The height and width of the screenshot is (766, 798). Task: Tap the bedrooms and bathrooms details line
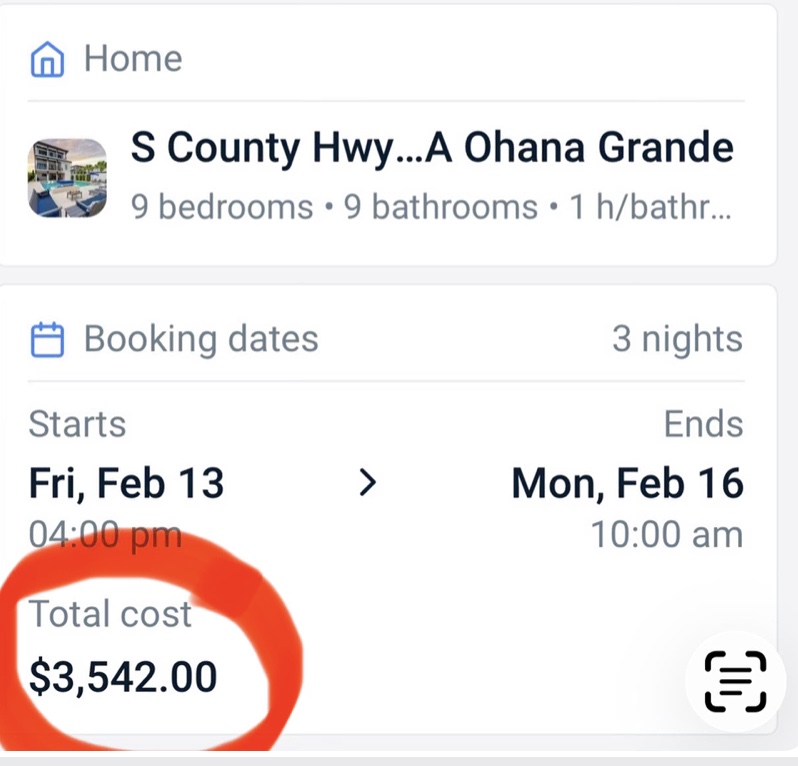pyautogui.click(x=431, y=207)
